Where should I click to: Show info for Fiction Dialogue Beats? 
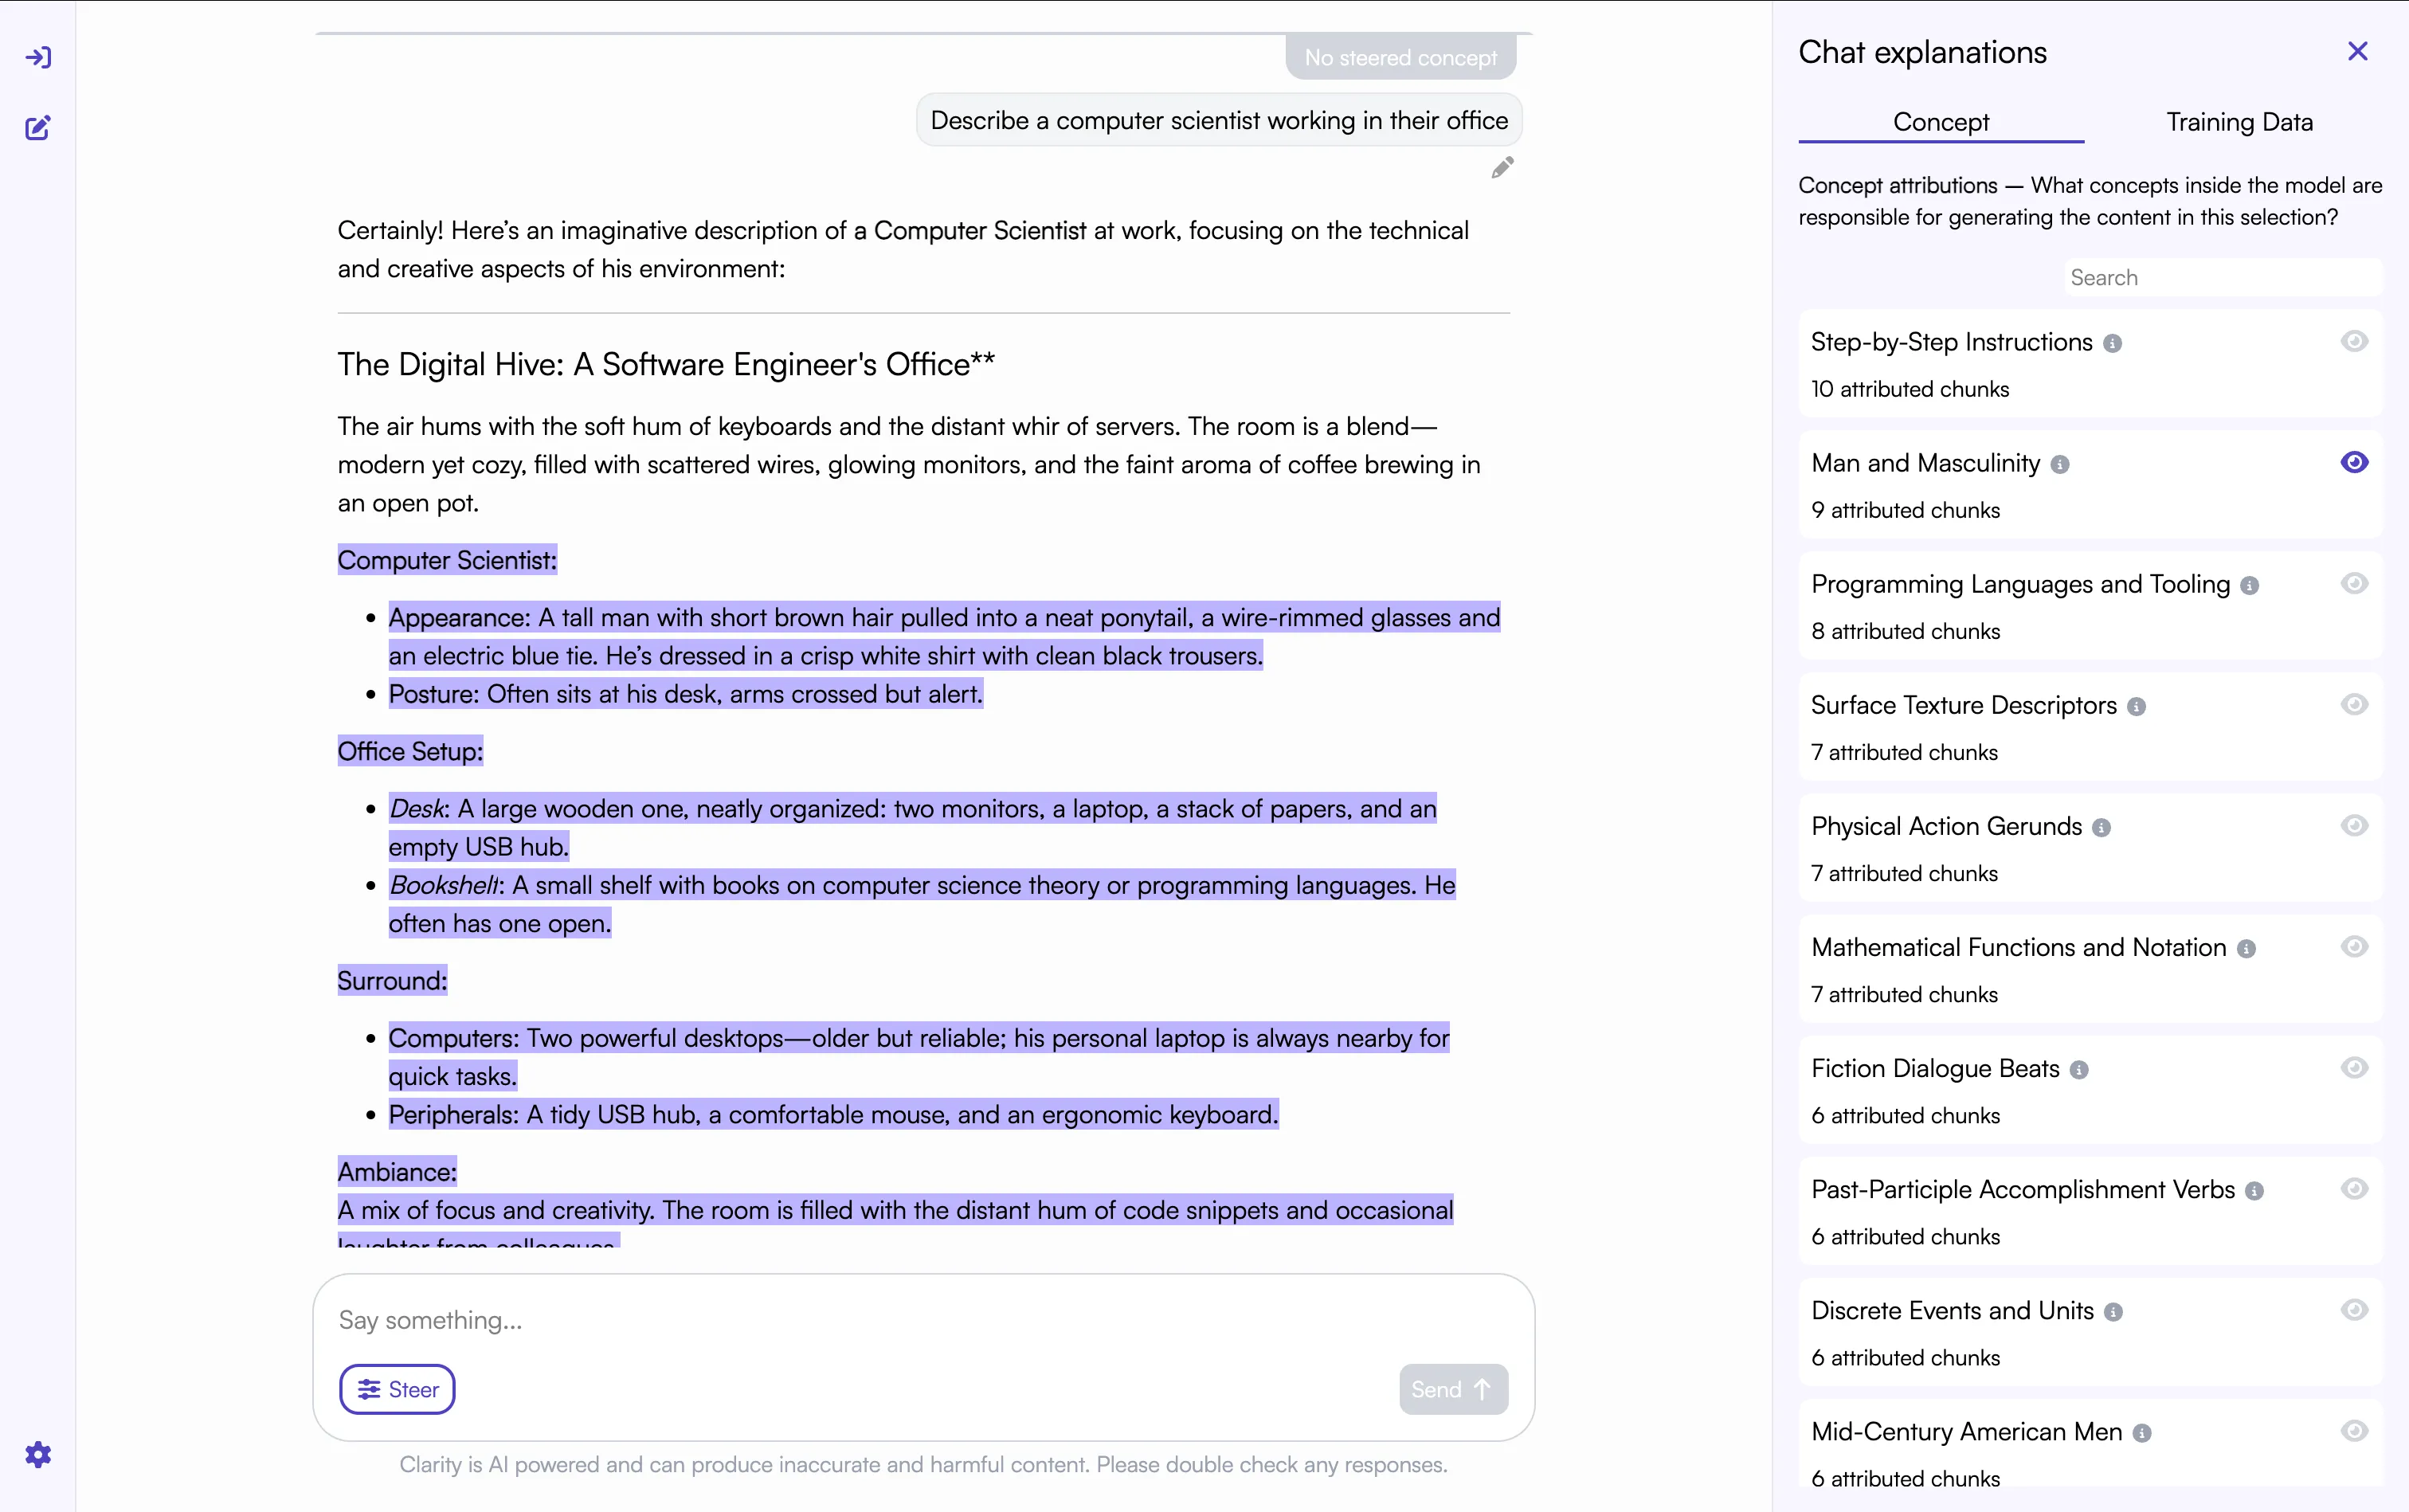coord(2079,1070)
